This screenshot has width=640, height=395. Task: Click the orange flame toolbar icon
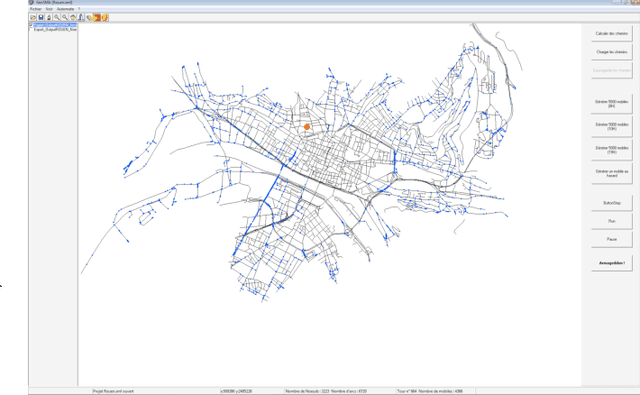[x=105, y=17]
